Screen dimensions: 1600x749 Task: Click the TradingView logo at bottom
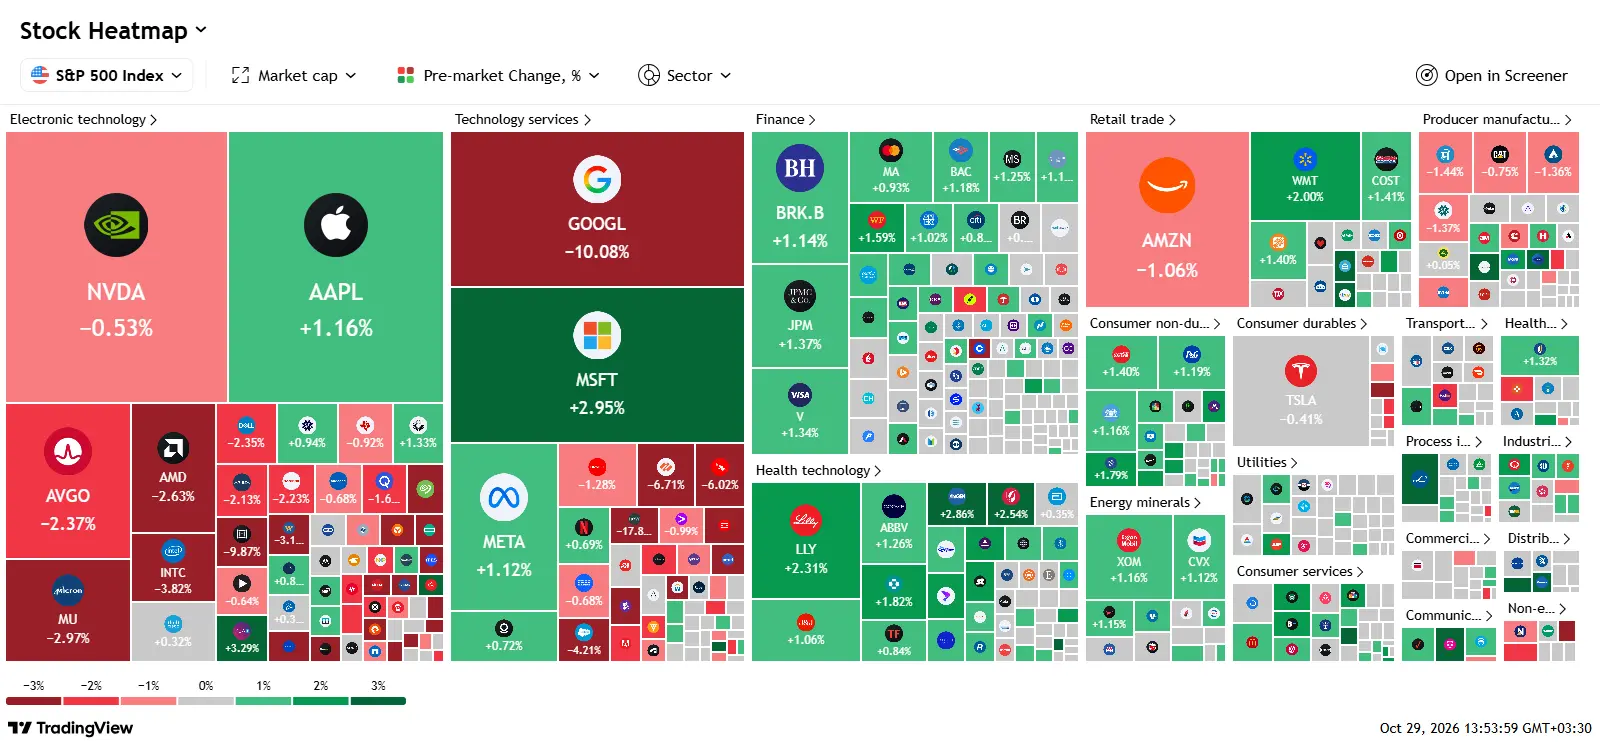(70, 728)
